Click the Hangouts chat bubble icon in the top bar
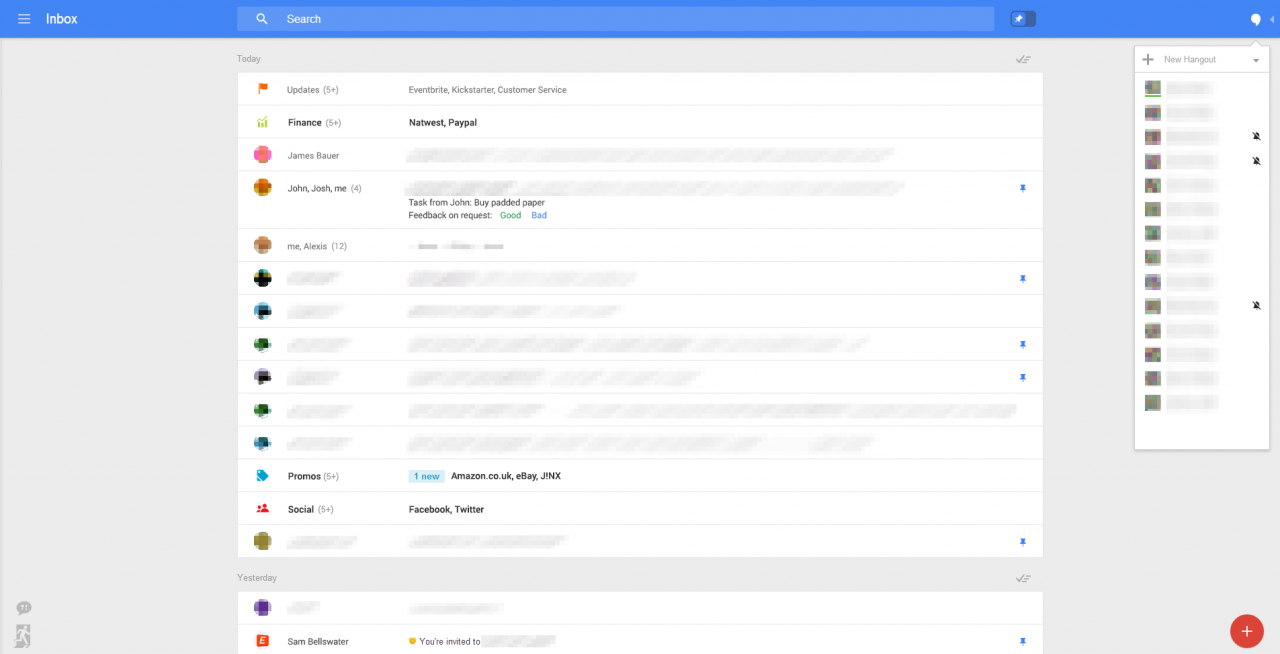1280x654 pixels. point(1256,19)
